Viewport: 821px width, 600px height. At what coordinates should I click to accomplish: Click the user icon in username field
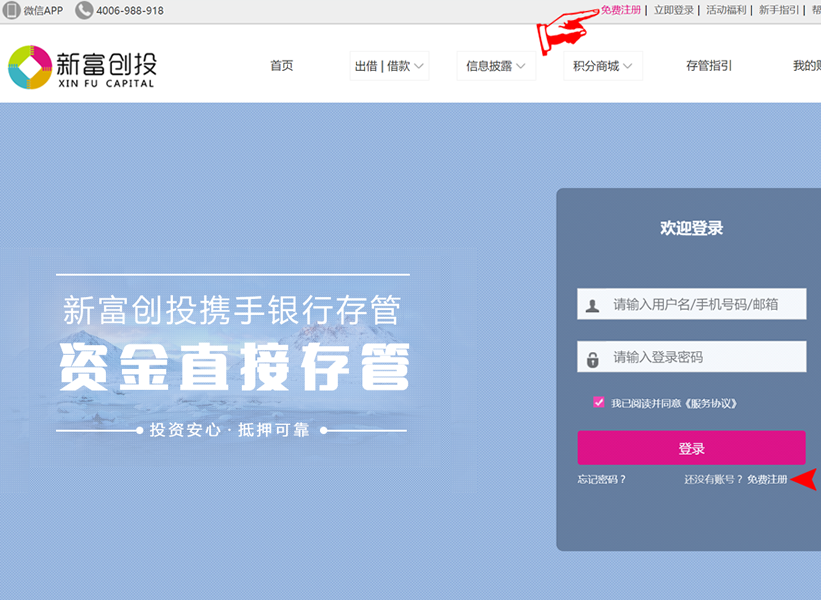click(592, 305)
